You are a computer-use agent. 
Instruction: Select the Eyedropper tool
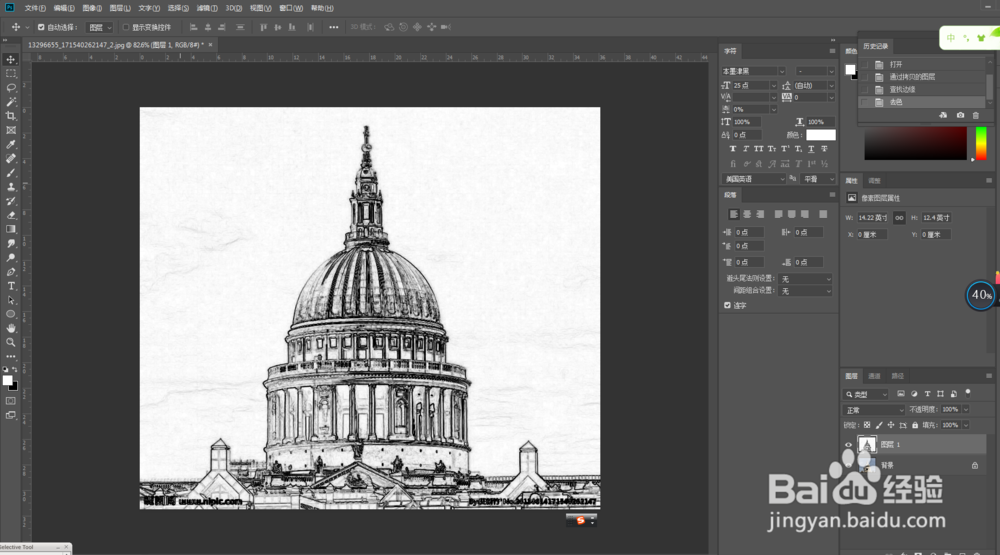(x=11, y=144)
